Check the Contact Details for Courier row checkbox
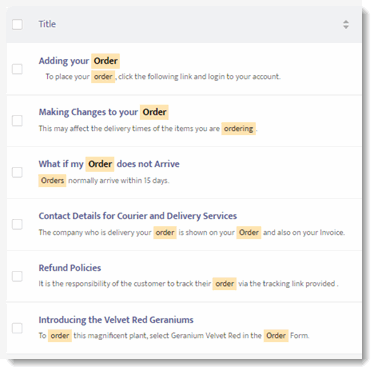Image resolution: width=371 pixels, height=367 pixels. (17, 224)
